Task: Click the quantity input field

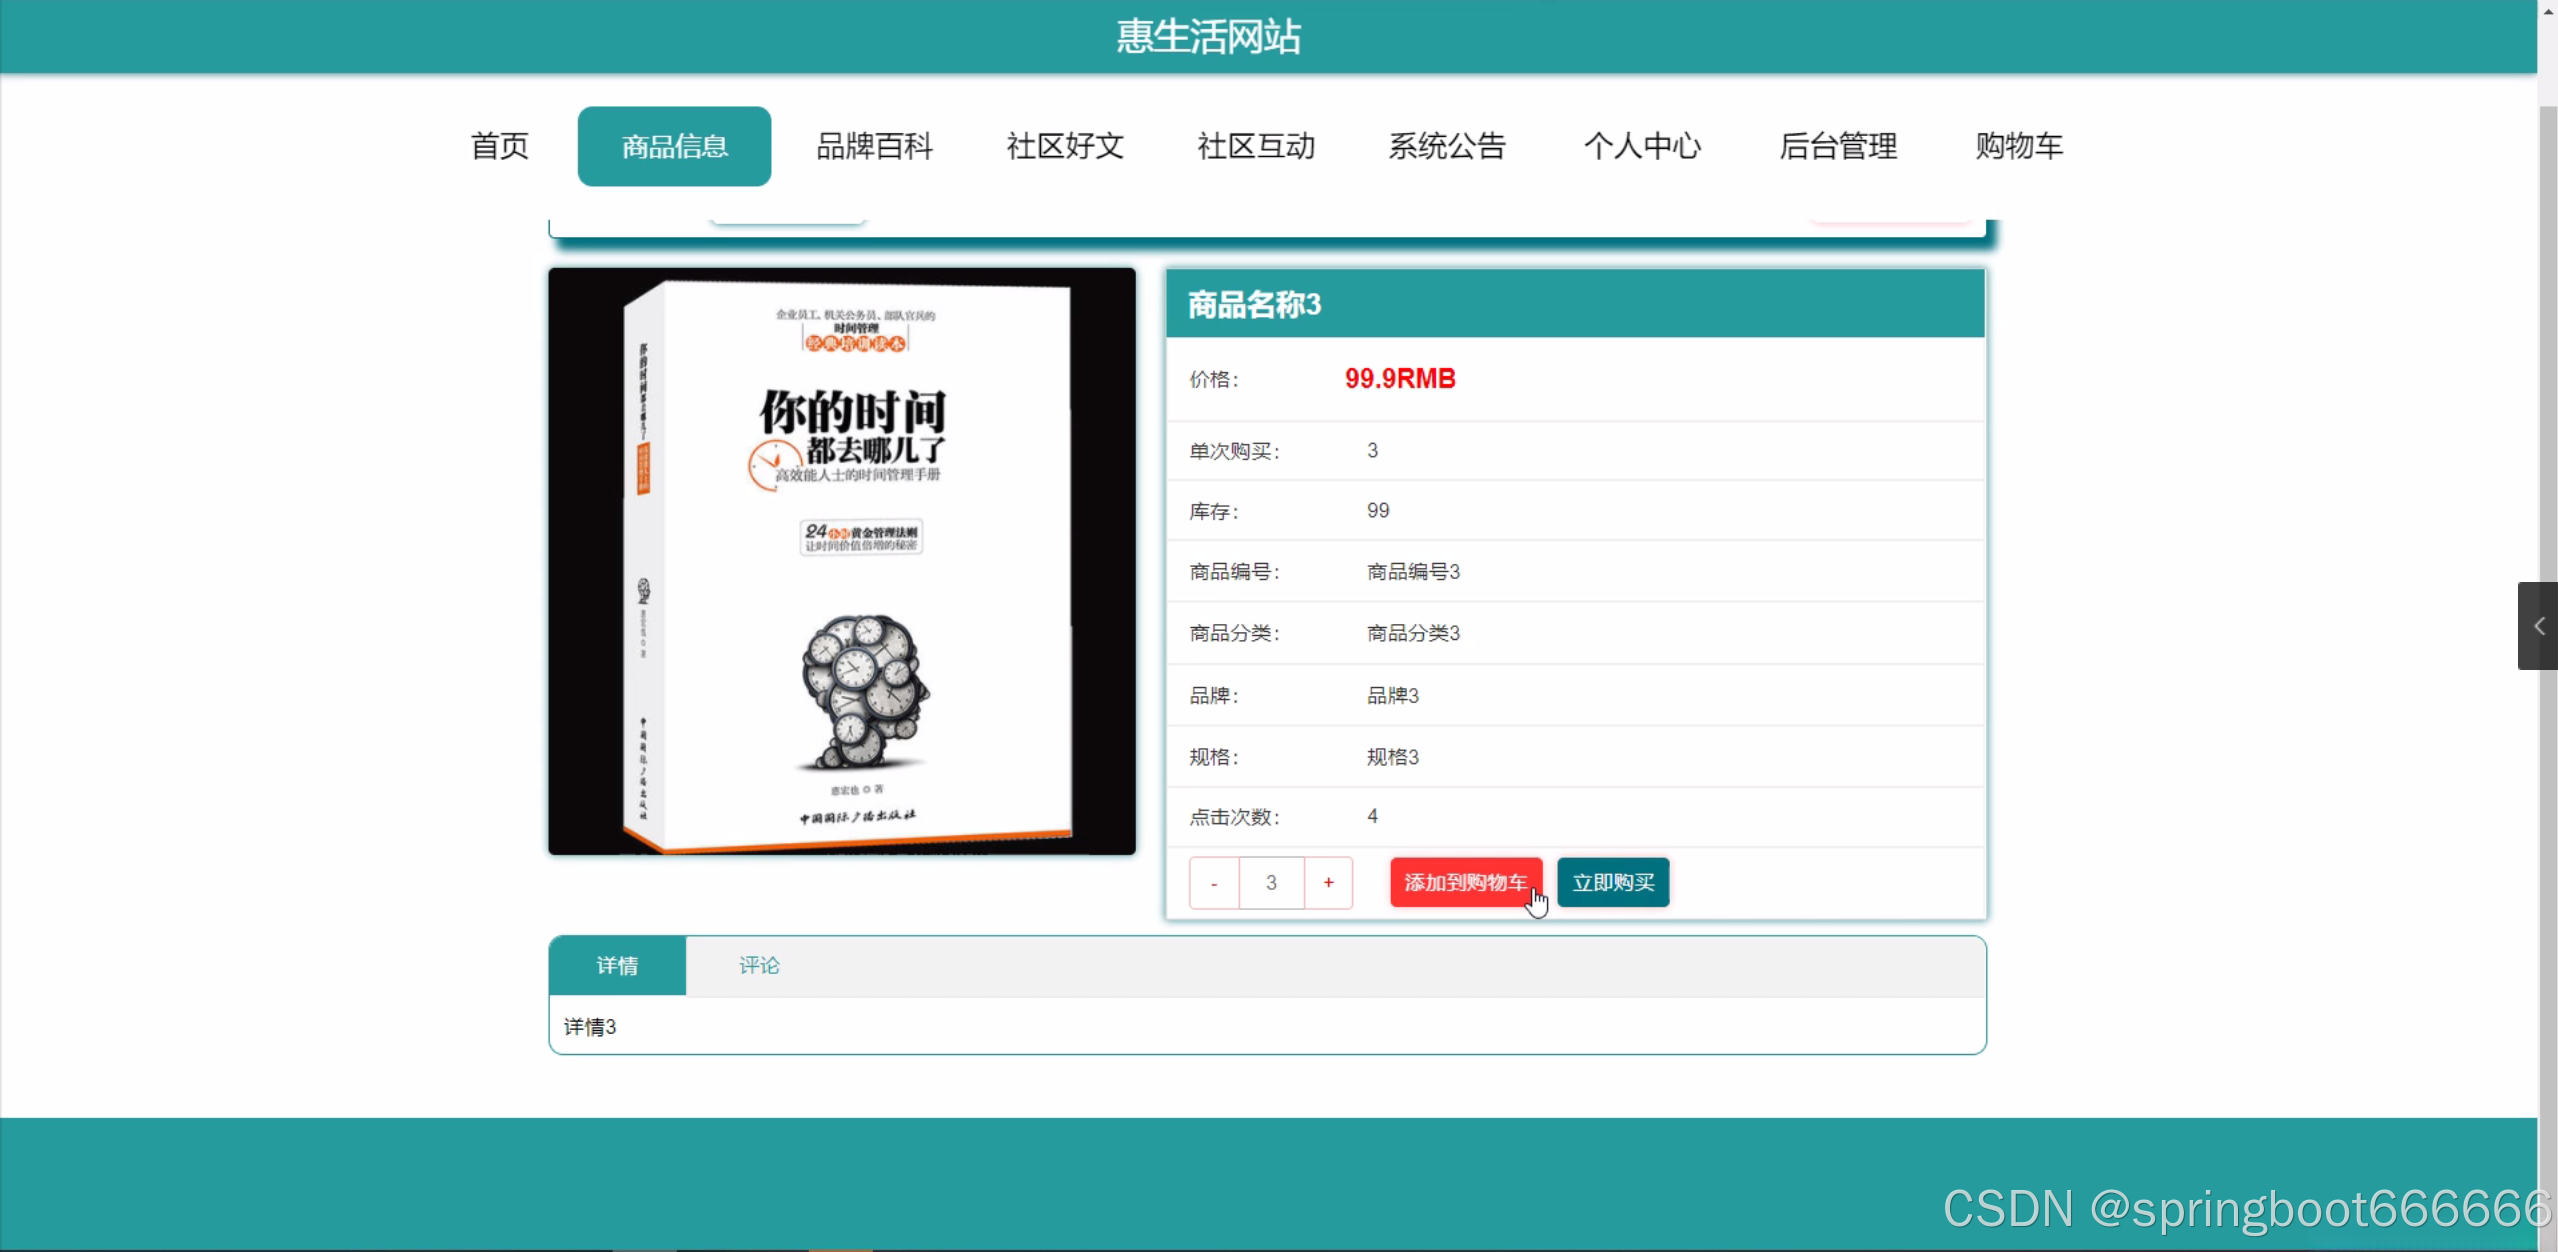Action: (1271, 883)
